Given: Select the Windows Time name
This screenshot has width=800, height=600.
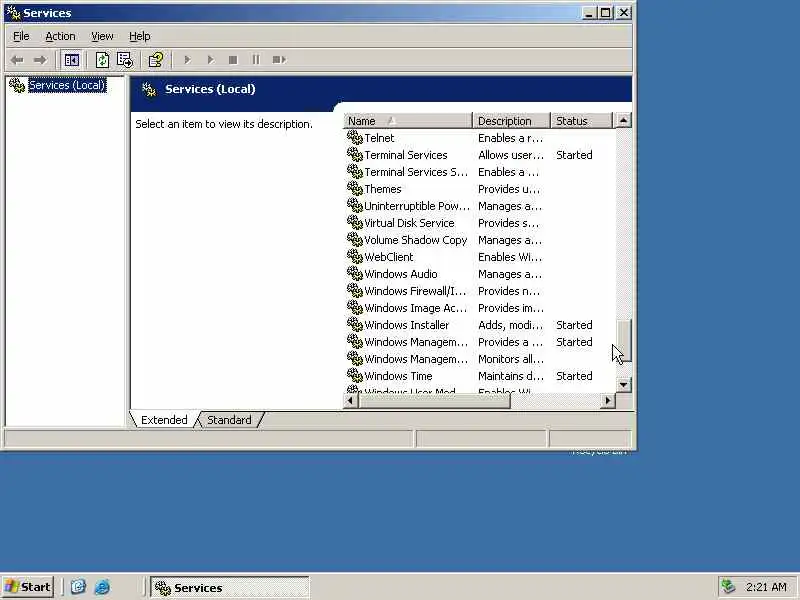Looking at the screenshot, I should click(398, 376).
